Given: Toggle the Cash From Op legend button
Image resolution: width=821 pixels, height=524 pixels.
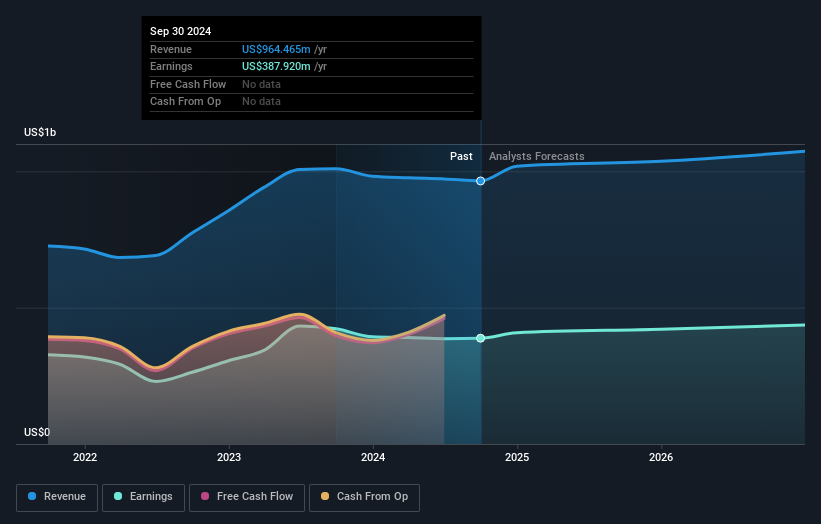Looking at the screenshot, I should pos(364,497).
